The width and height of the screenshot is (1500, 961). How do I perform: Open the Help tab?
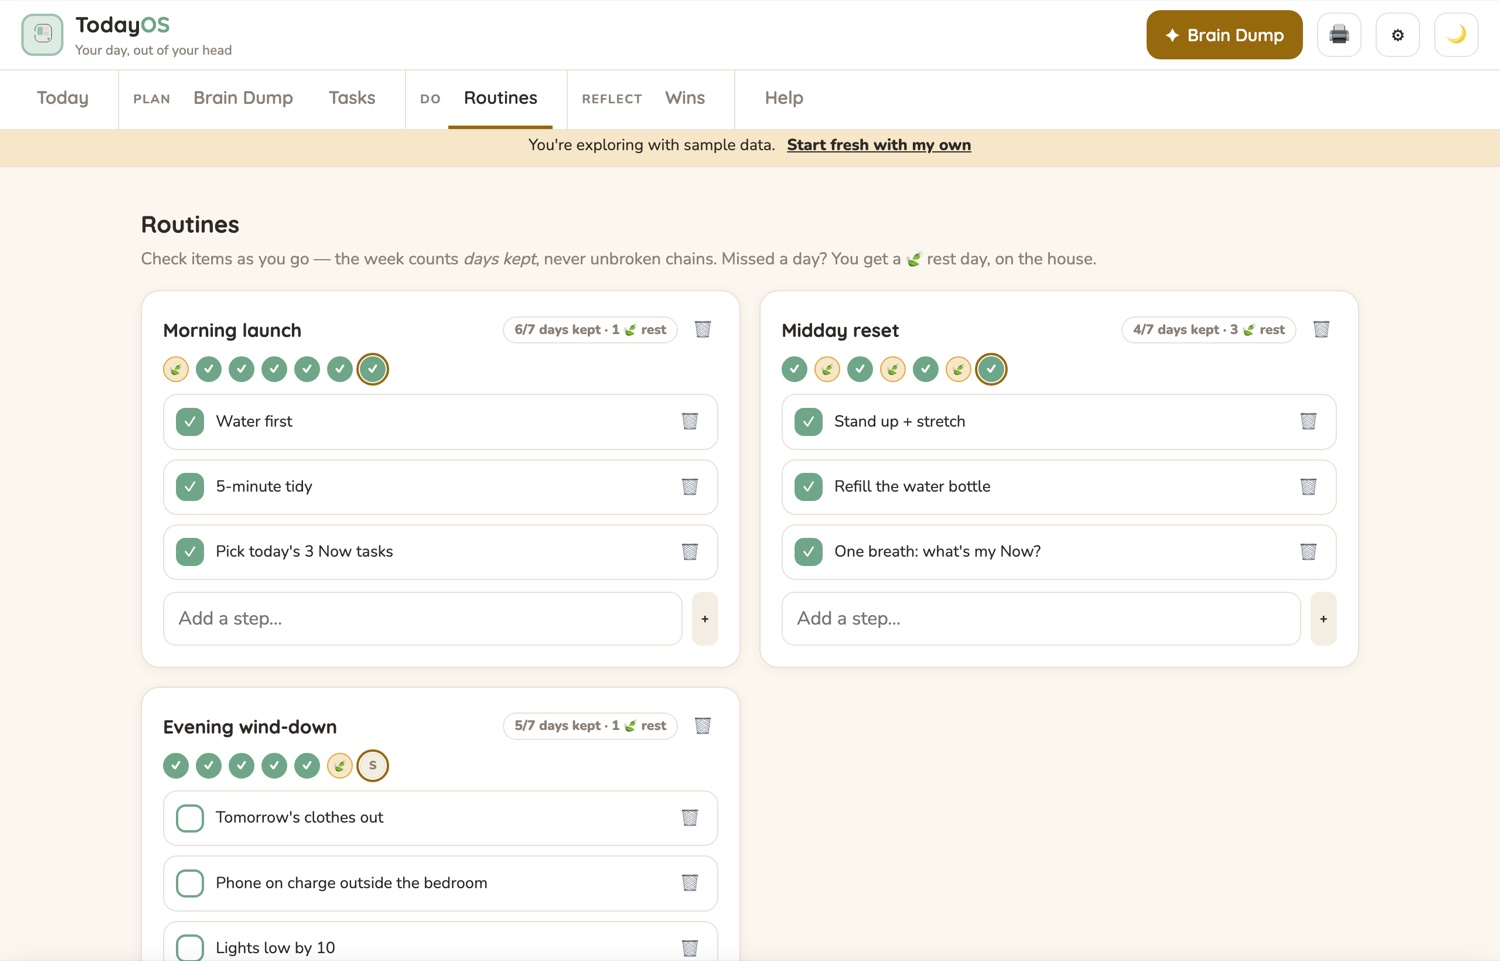784,98
